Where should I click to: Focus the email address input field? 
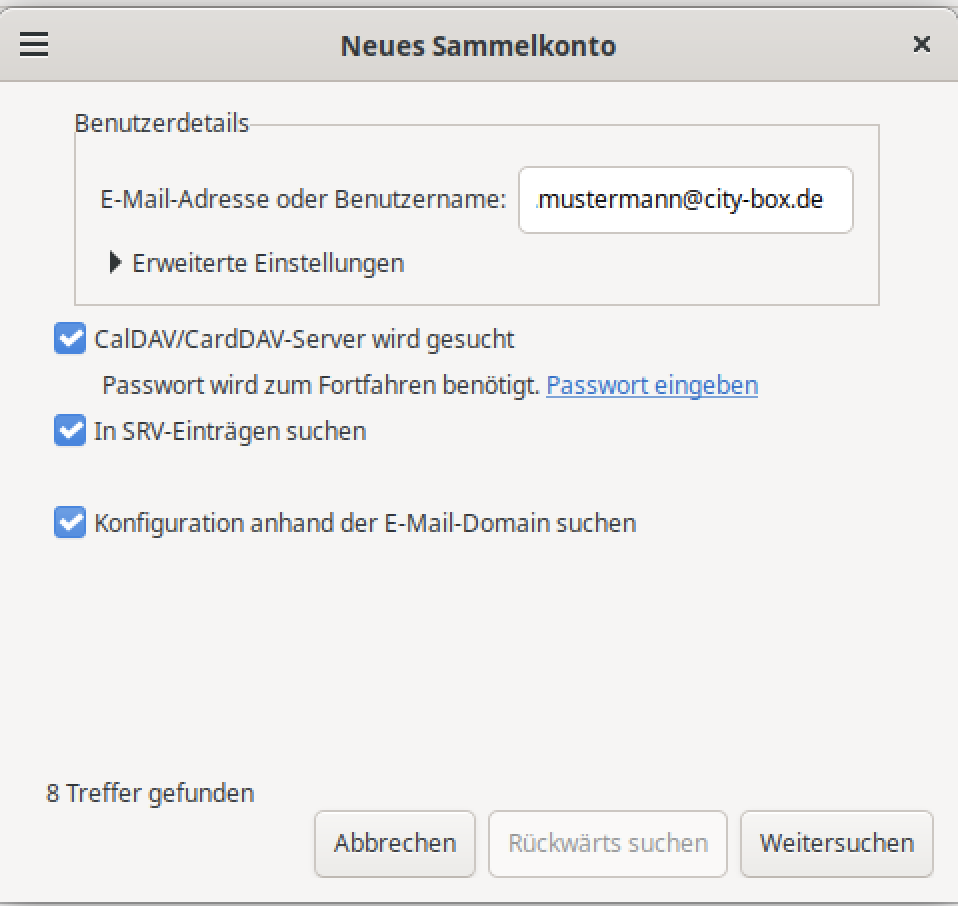point(685,200)
